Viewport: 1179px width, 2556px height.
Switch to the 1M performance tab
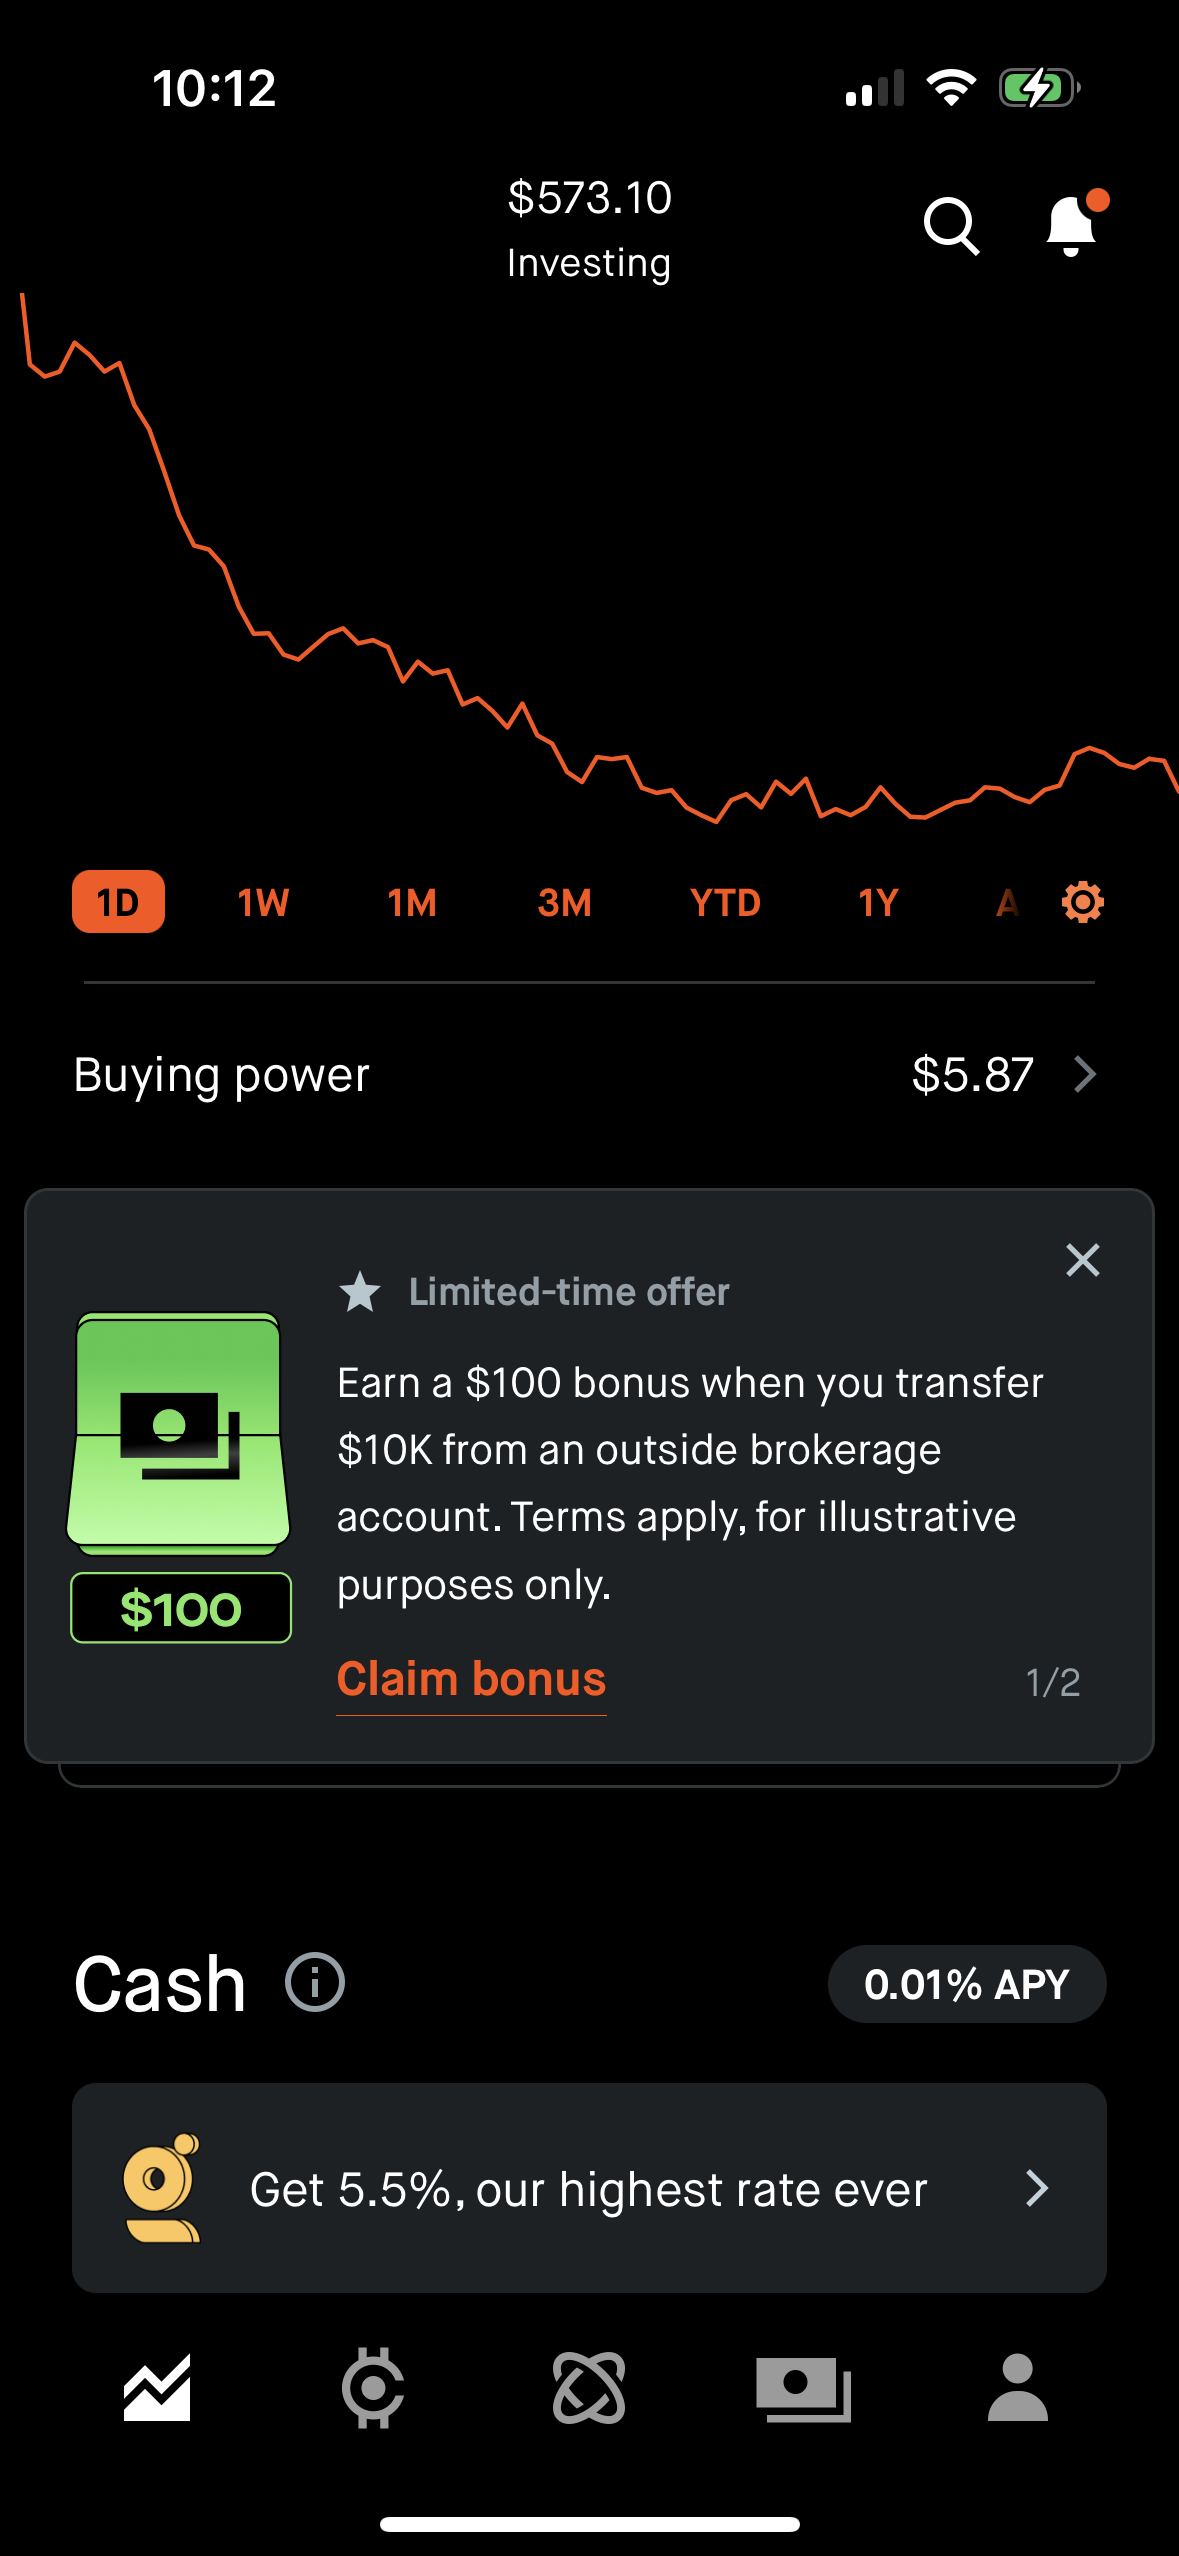click(411, 901)
